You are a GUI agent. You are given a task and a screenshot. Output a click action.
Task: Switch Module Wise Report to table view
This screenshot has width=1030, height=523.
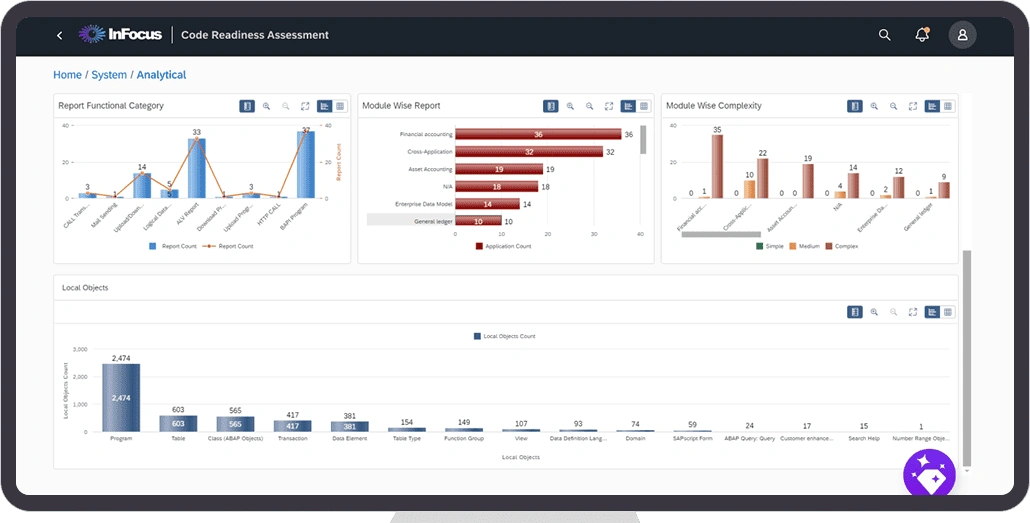644,106
